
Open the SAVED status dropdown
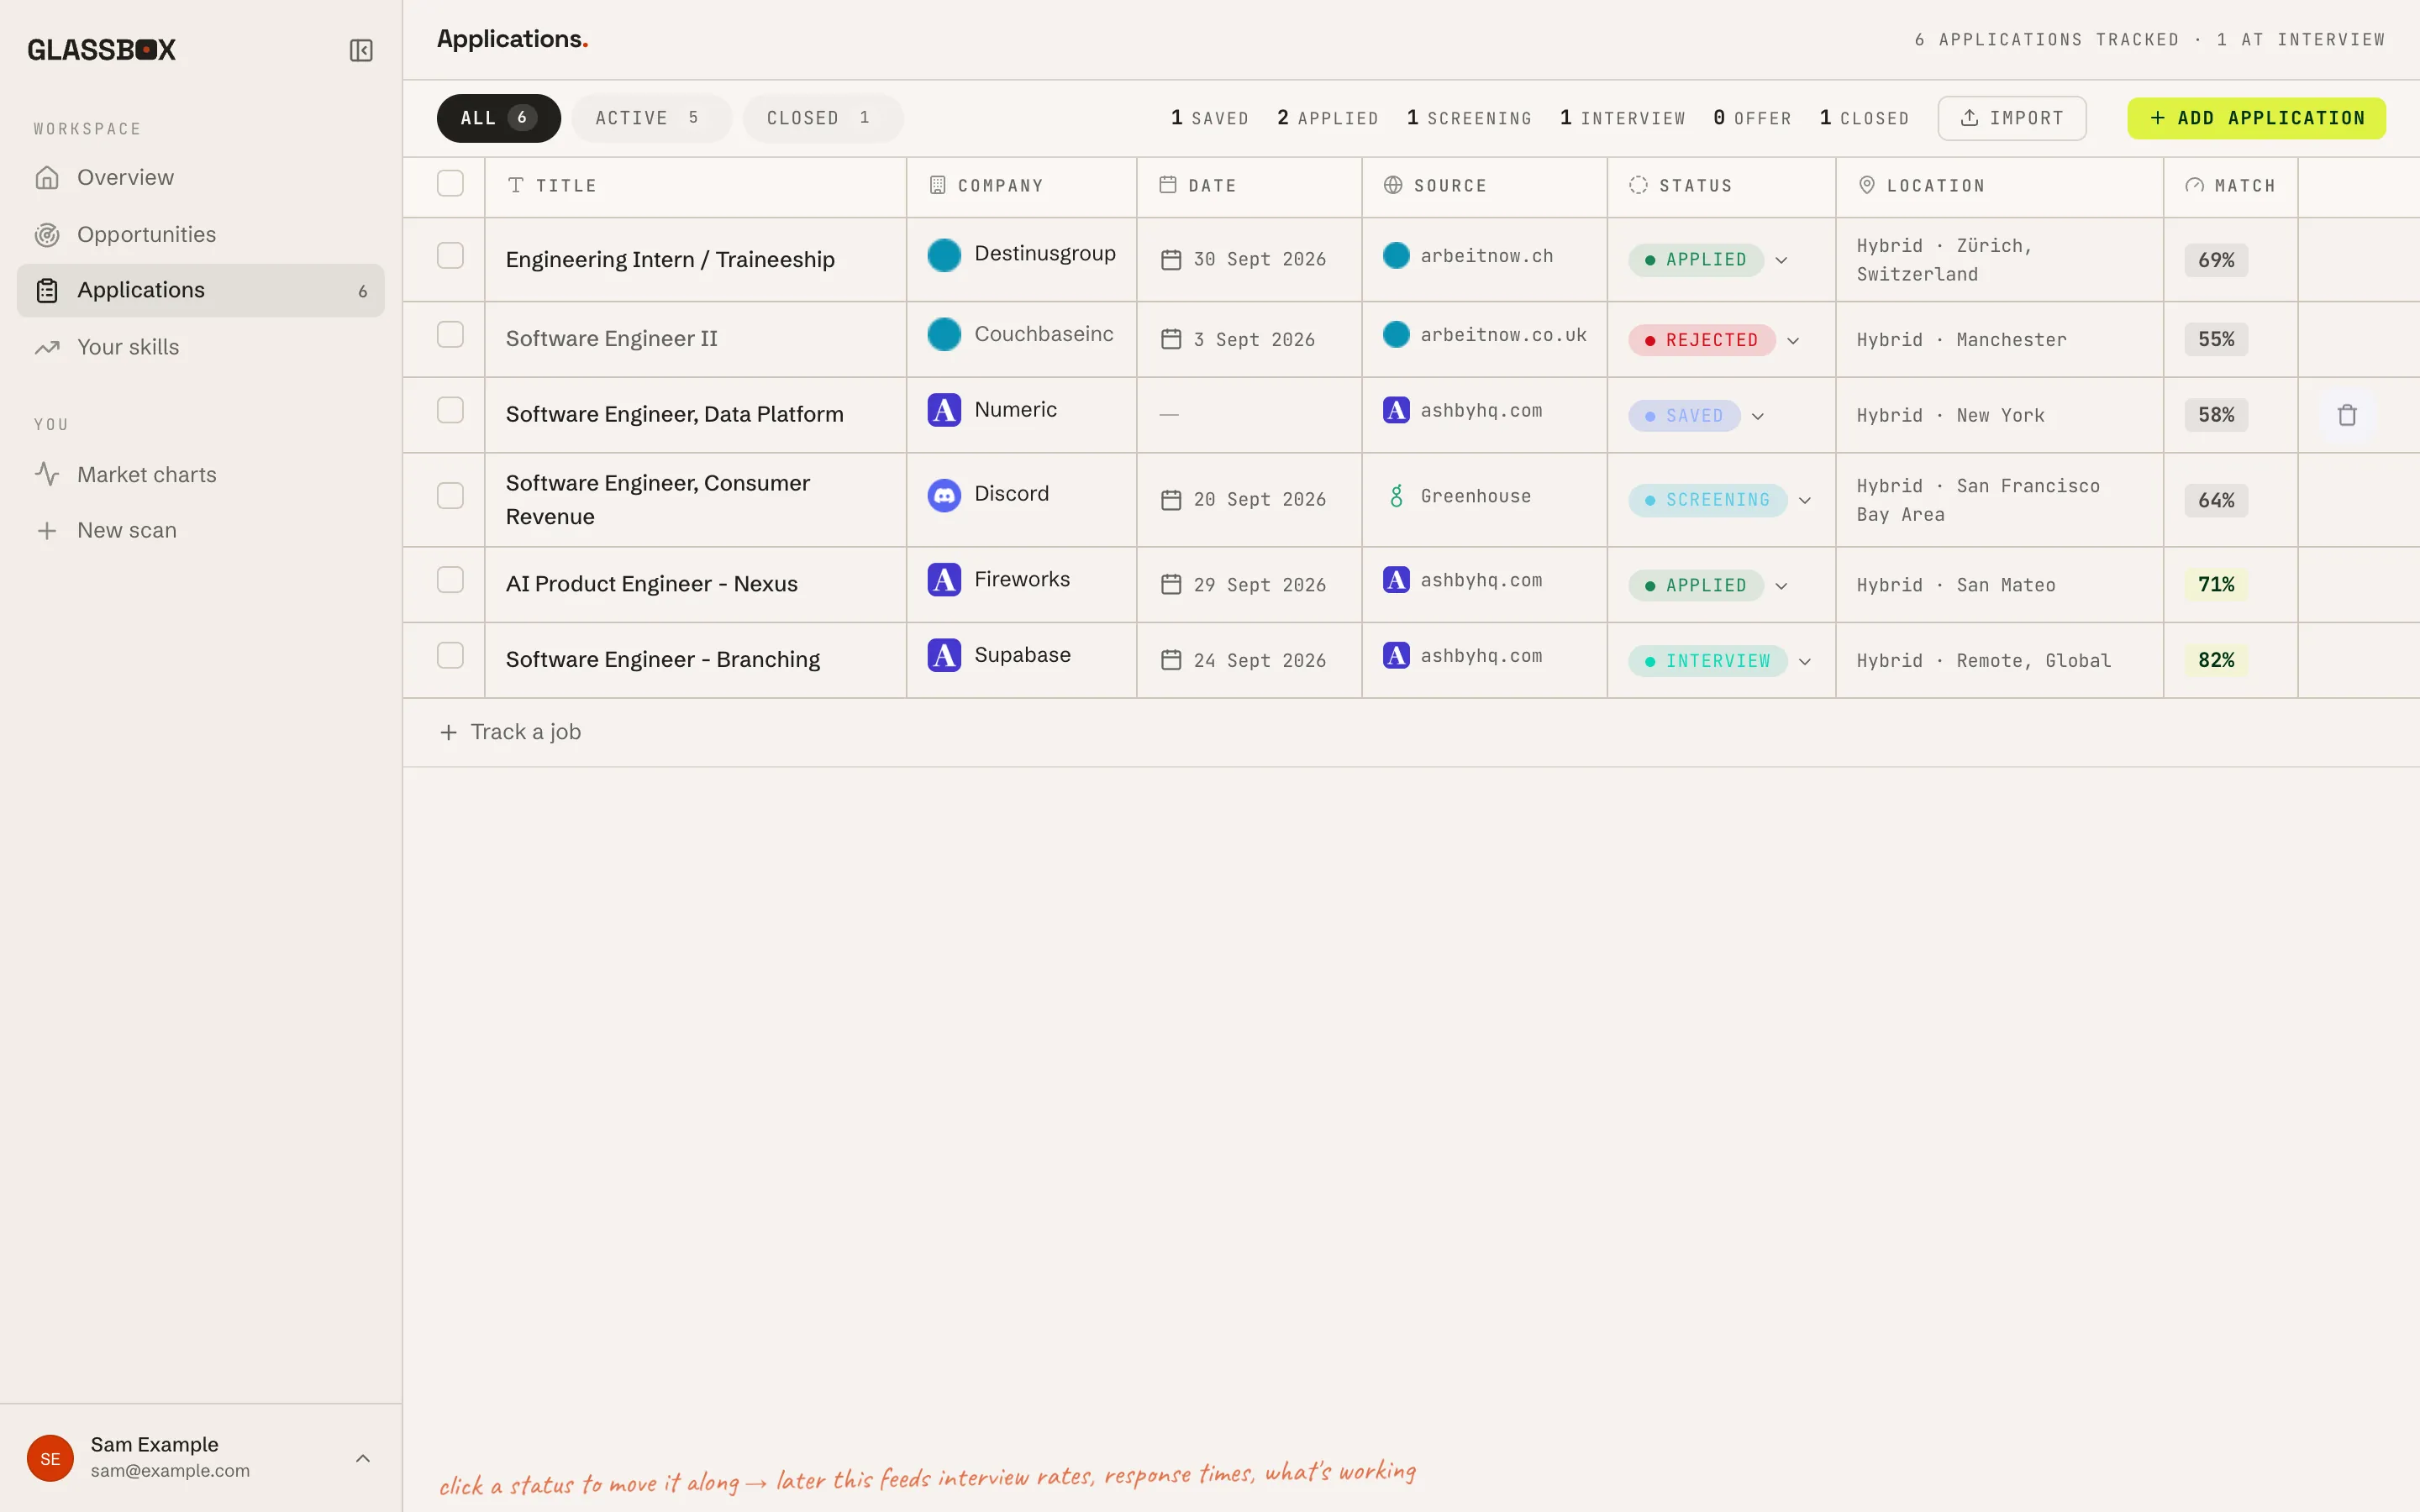(1697, 416)
